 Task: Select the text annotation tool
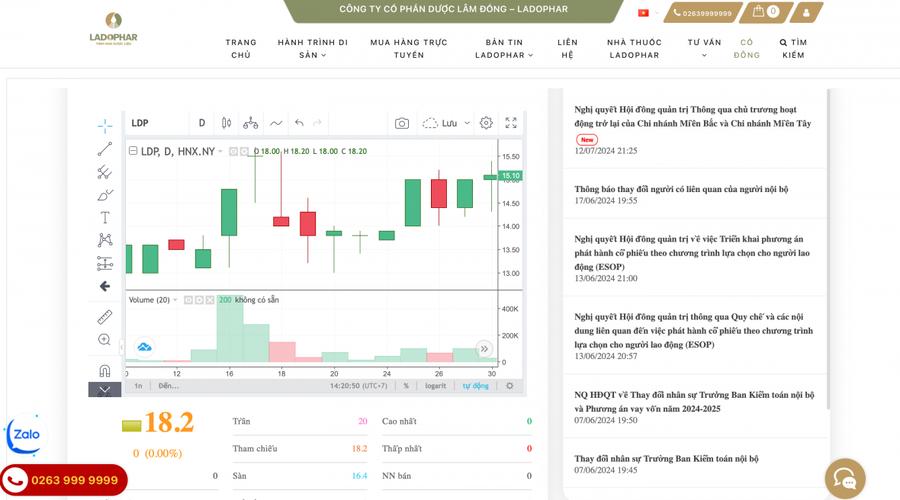click(104, 218)
